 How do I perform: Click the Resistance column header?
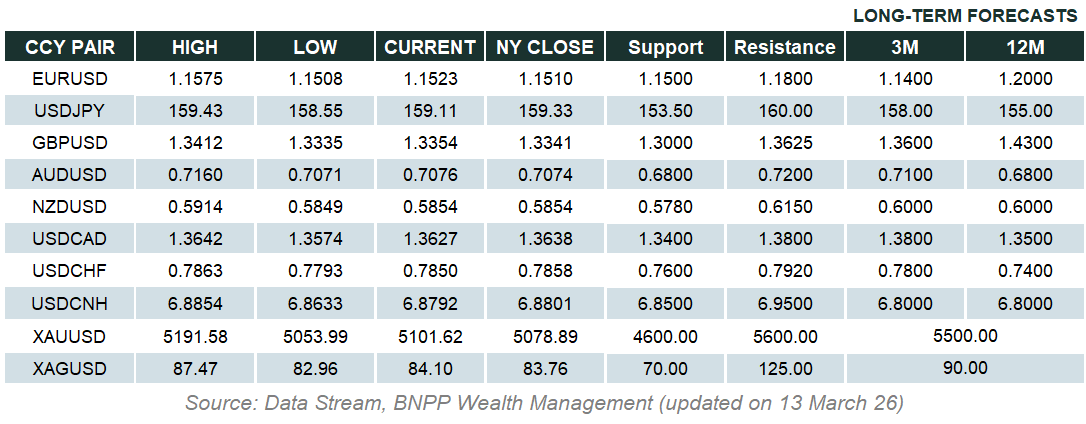[x=785, y=47]
